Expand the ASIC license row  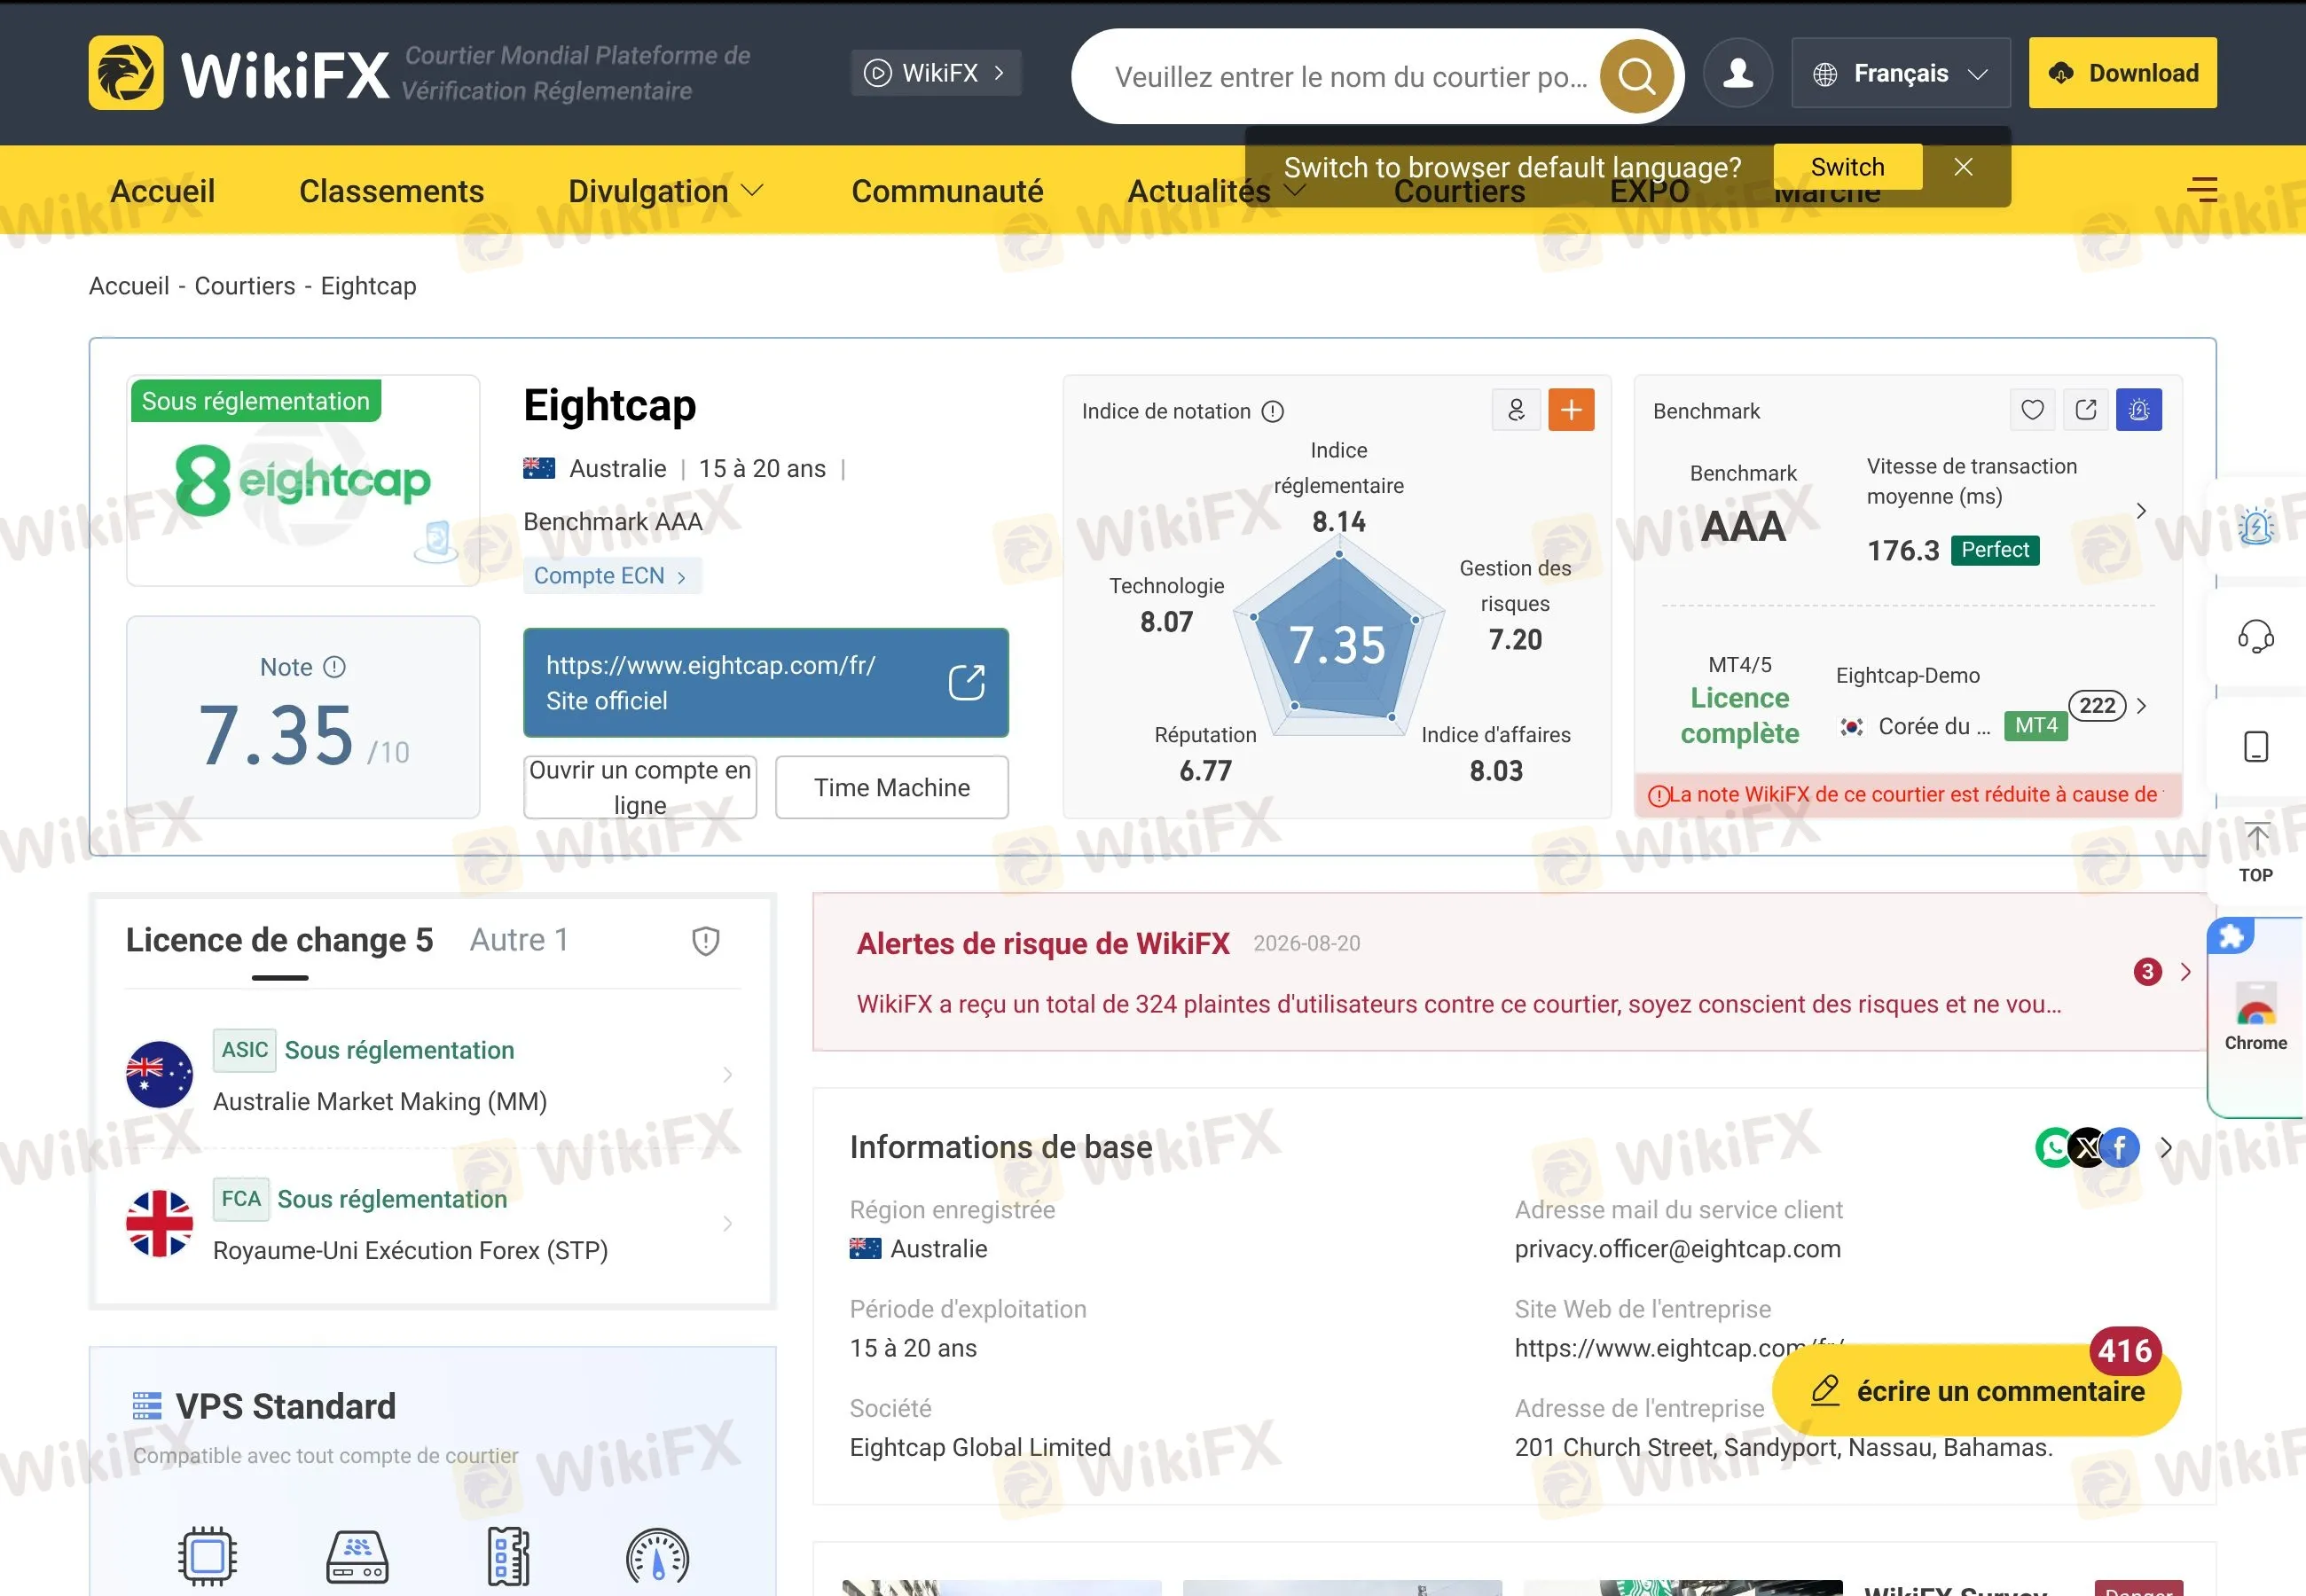[x=433, y=1075]
